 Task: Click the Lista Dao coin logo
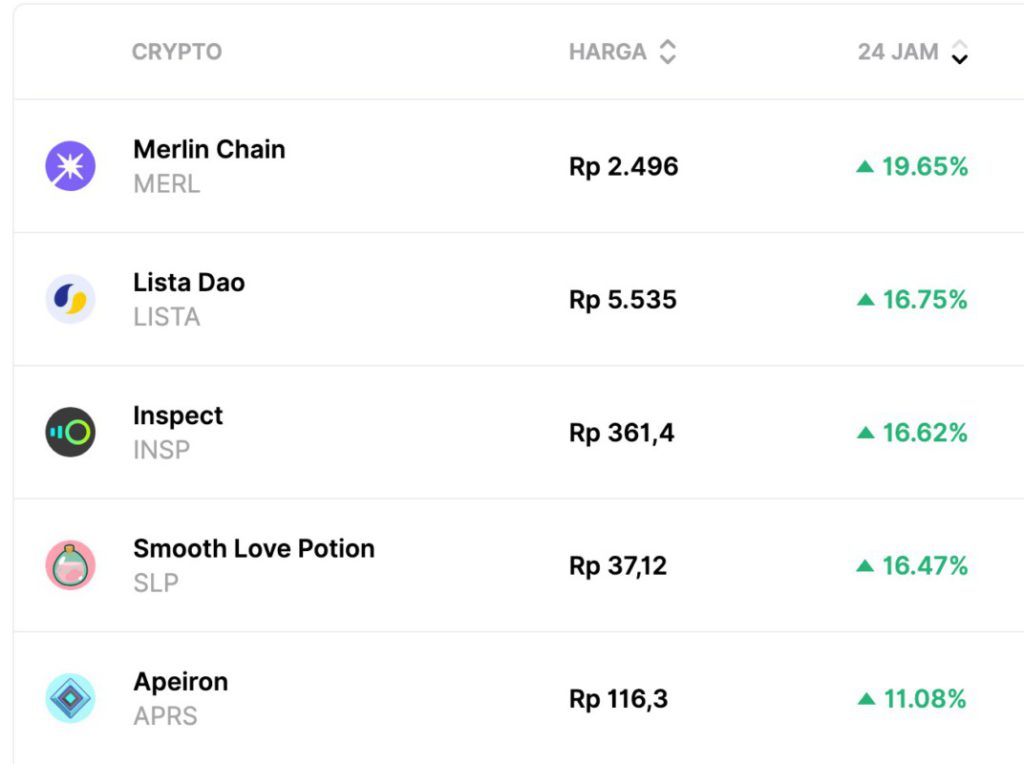[71, 299]
